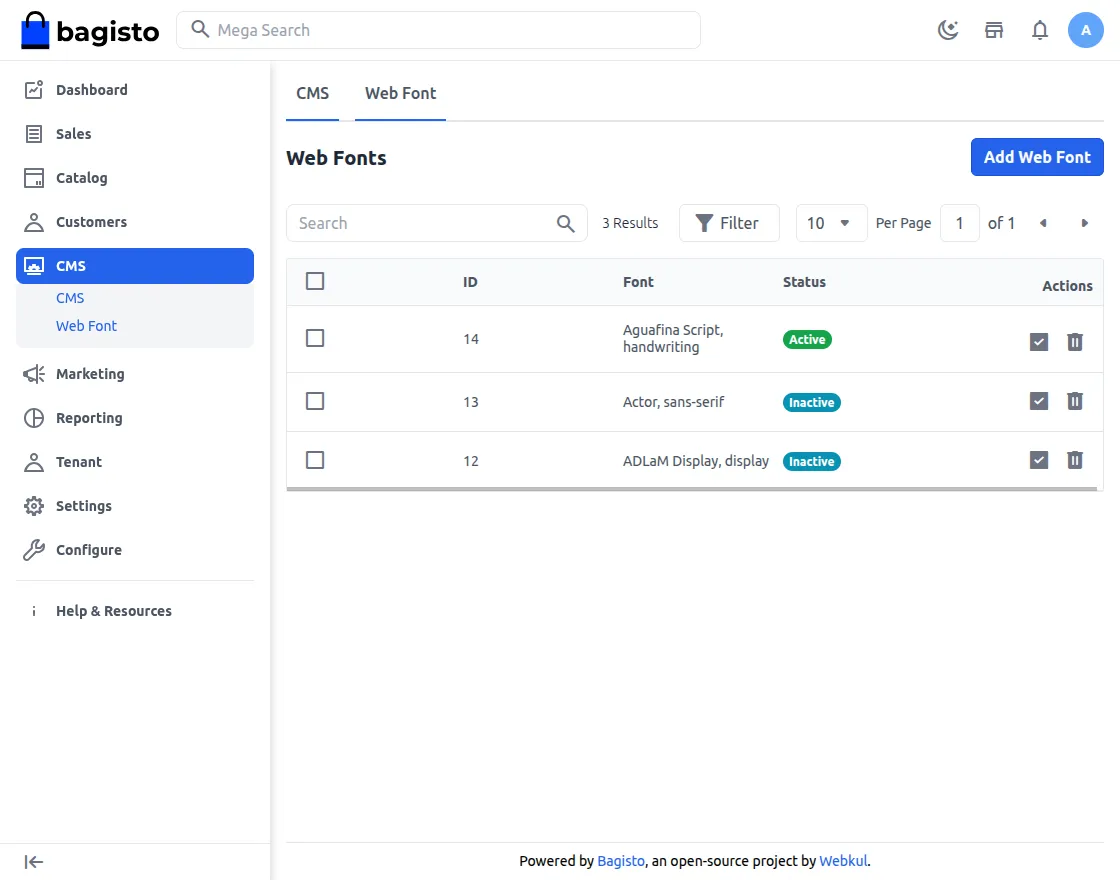The height and width of the screenshot is (880, 1120).
Task: Delete the Actor sans-serif font
Action: coord(1074,401)
